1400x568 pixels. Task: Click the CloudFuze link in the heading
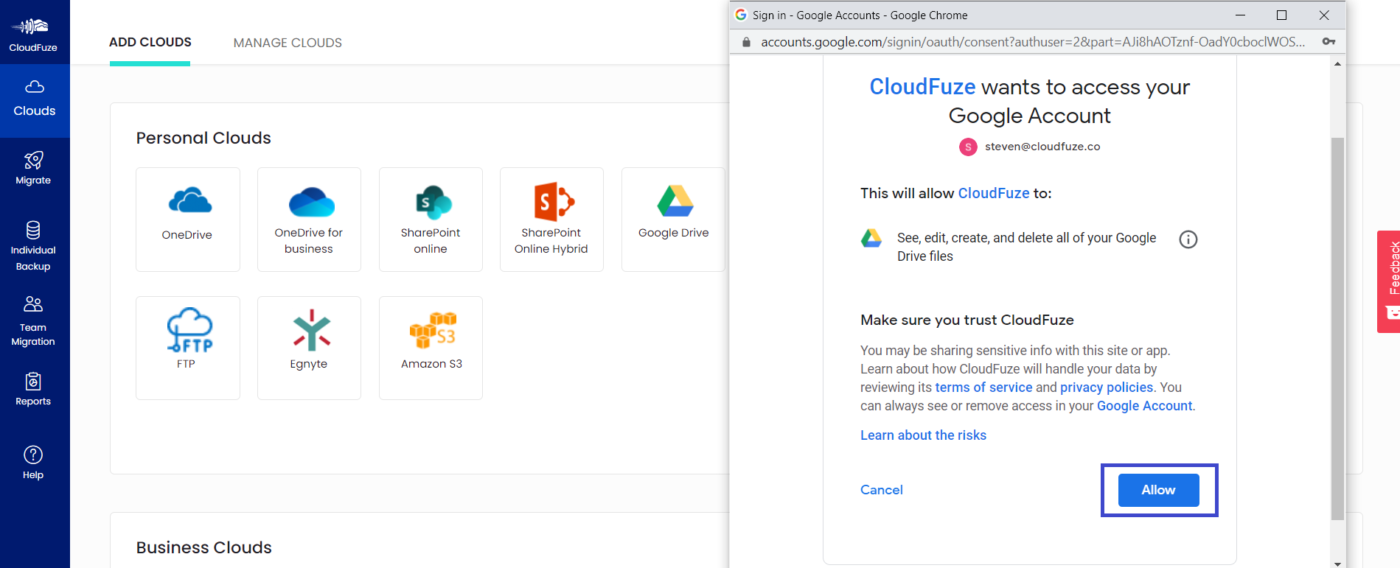tap(922, 87)
